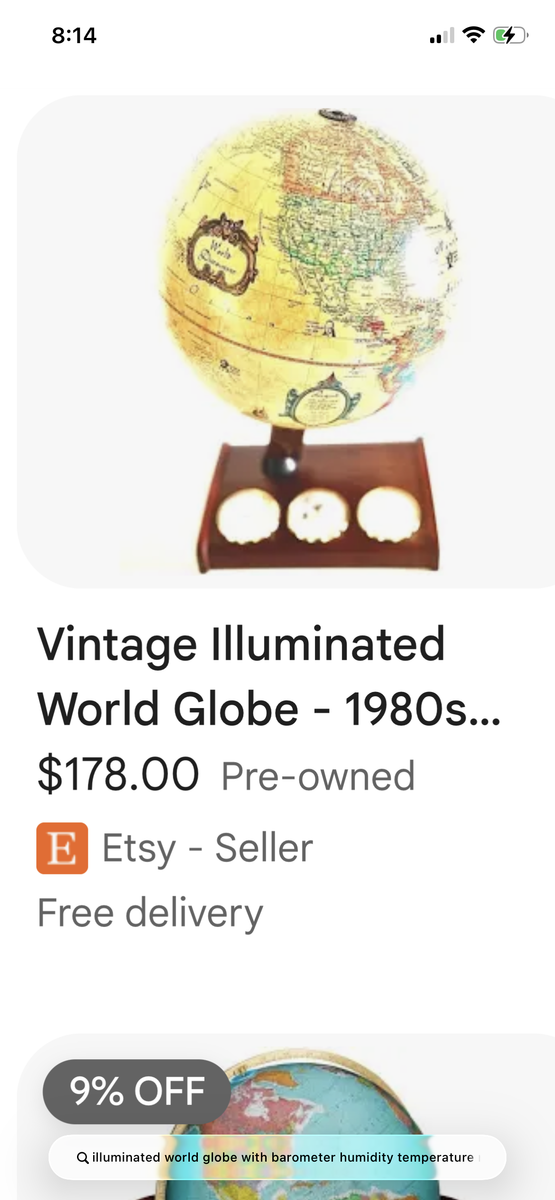Image resolution: width=555 pixels, height=1200 pixels.
Task: Select the $178.00 price
Action: (118, 775)
